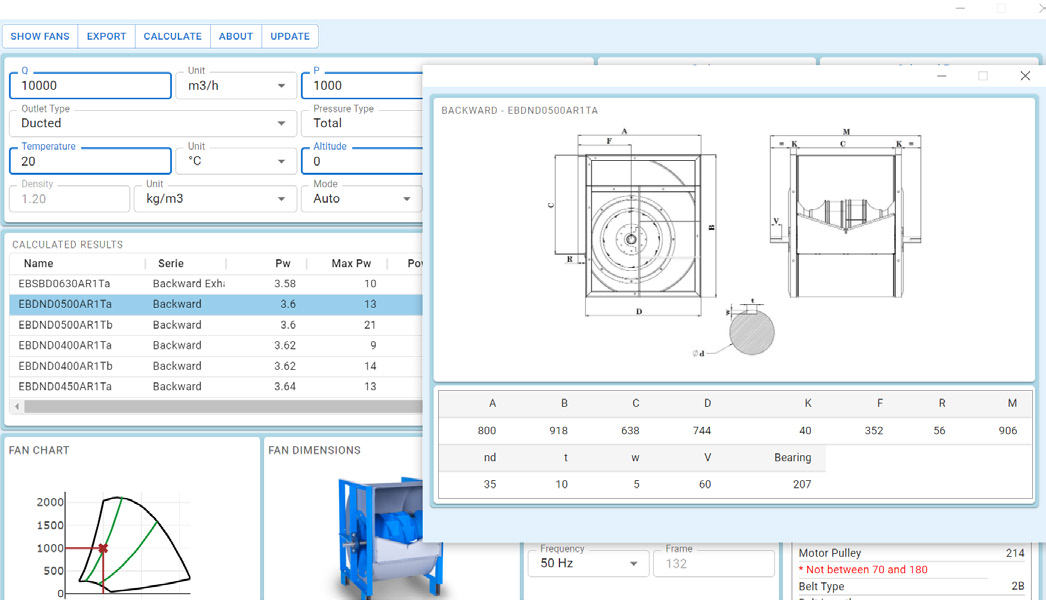Click the red operating point on fan chart
The image size is (1046, 600).
coord(103,548)
